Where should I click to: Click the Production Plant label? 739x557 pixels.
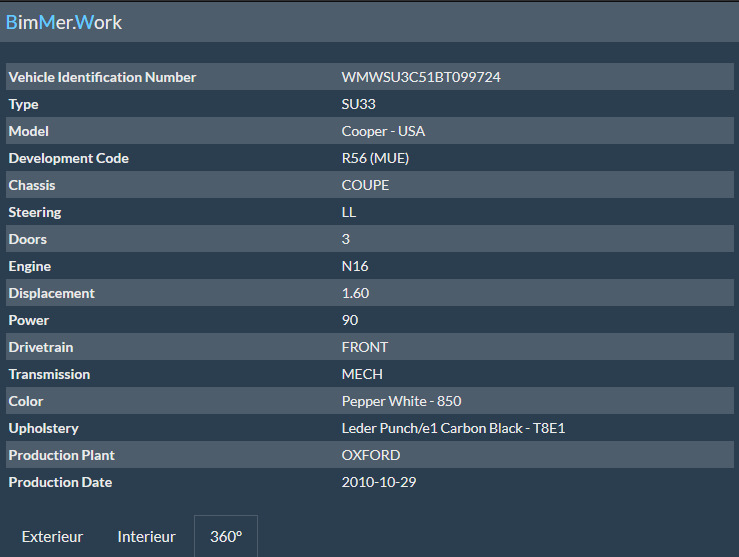tap(62, 455)
